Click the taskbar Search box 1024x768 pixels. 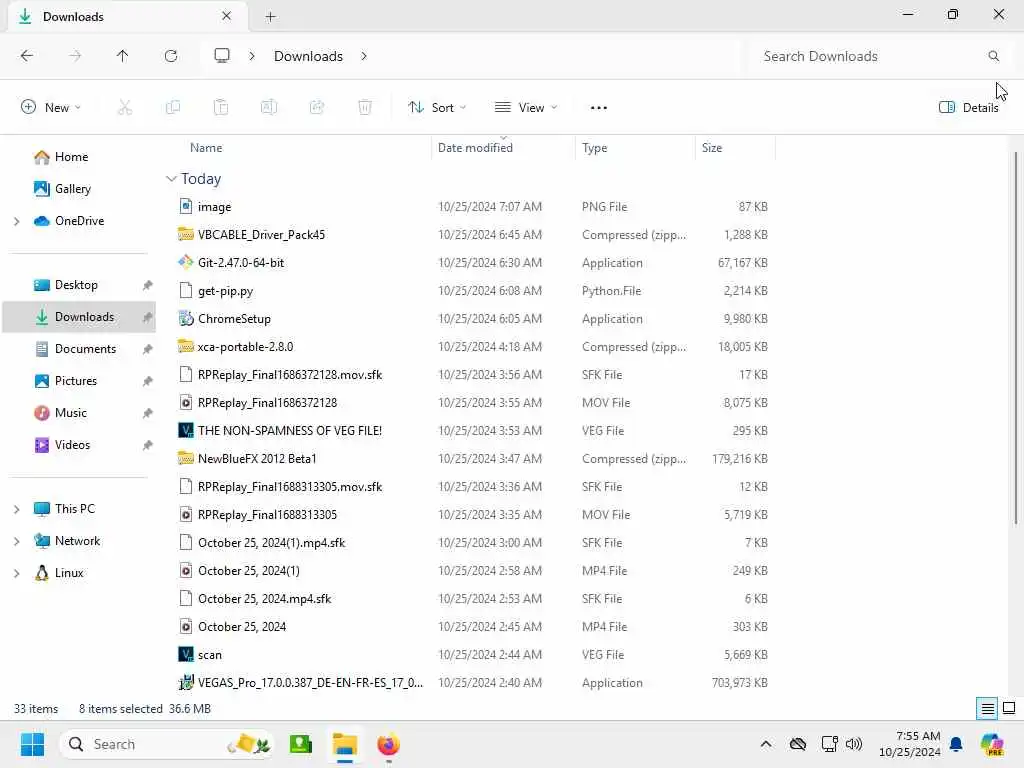point(167,744)
